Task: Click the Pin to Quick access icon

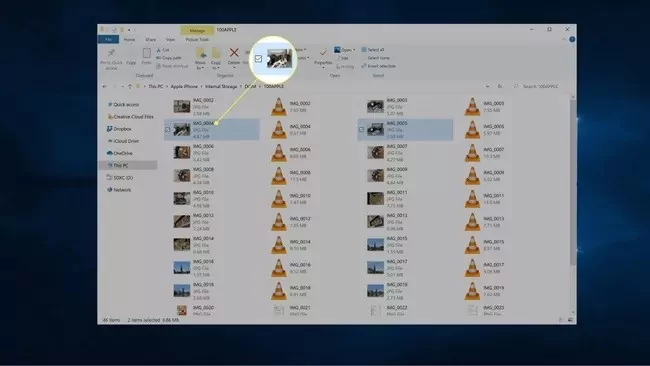Action: (x=111, y=53)
